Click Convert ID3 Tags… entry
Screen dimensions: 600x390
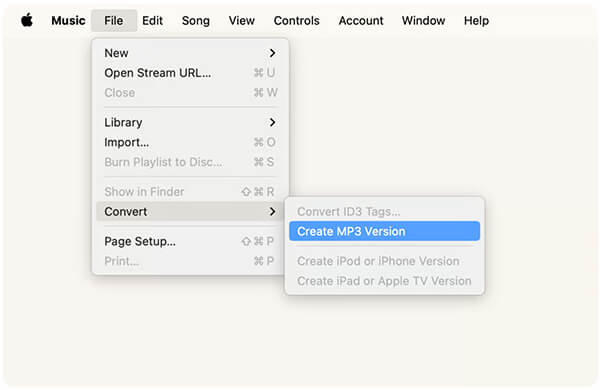tap(385, 211)
